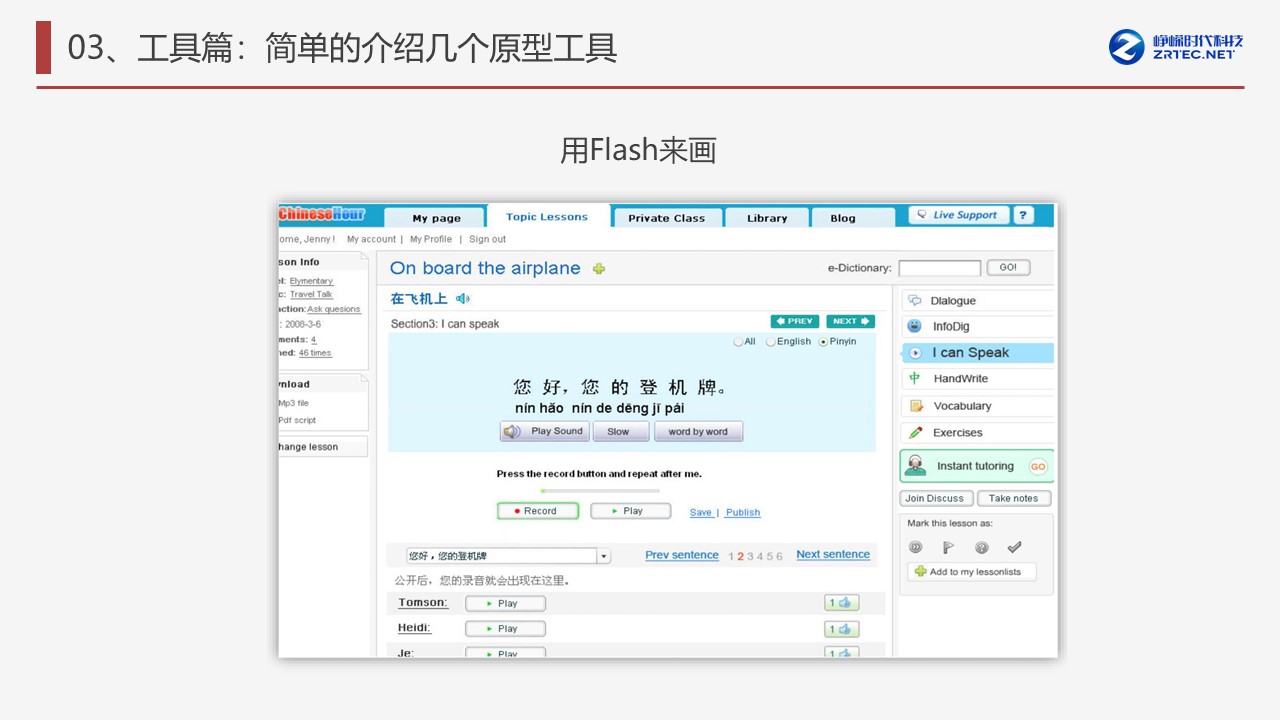Open the Library tab

[767, 218]
